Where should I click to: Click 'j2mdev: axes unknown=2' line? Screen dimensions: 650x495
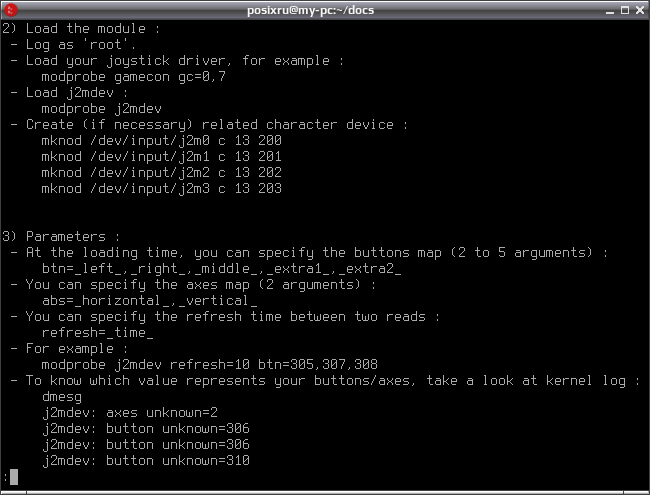pos(130,412)
